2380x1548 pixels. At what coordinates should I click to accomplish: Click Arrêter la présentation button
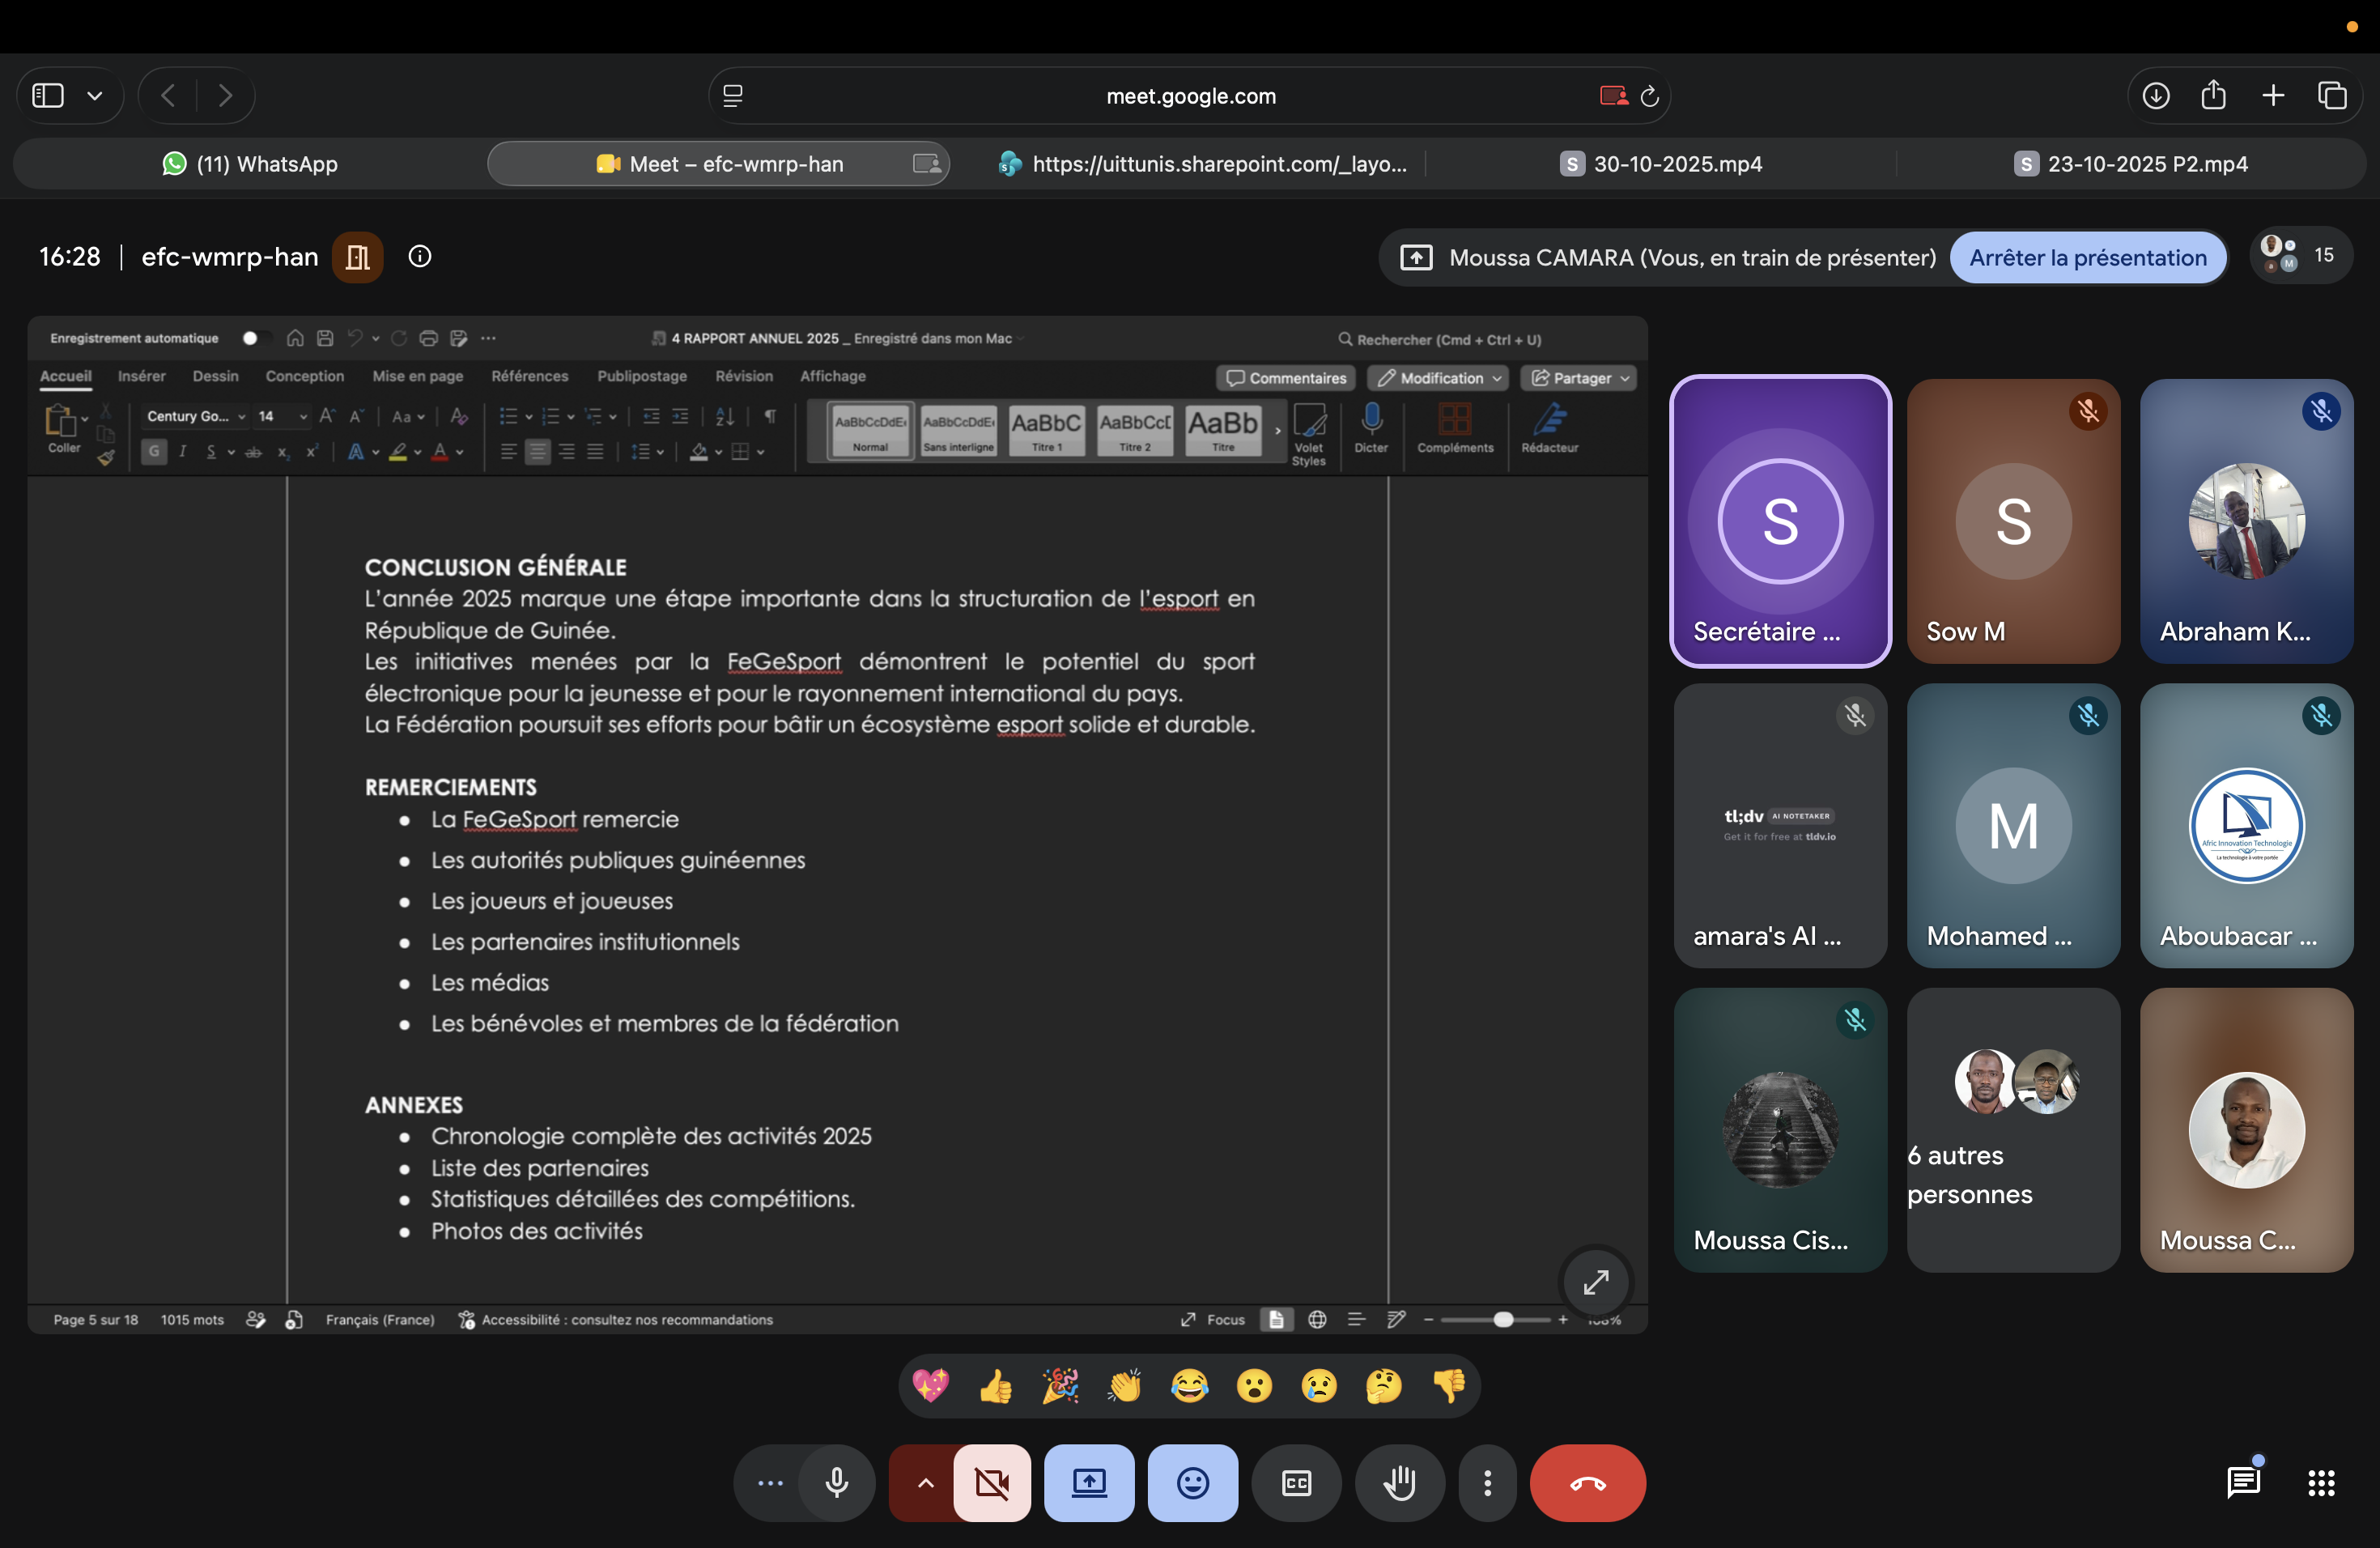coord(2087,257)
